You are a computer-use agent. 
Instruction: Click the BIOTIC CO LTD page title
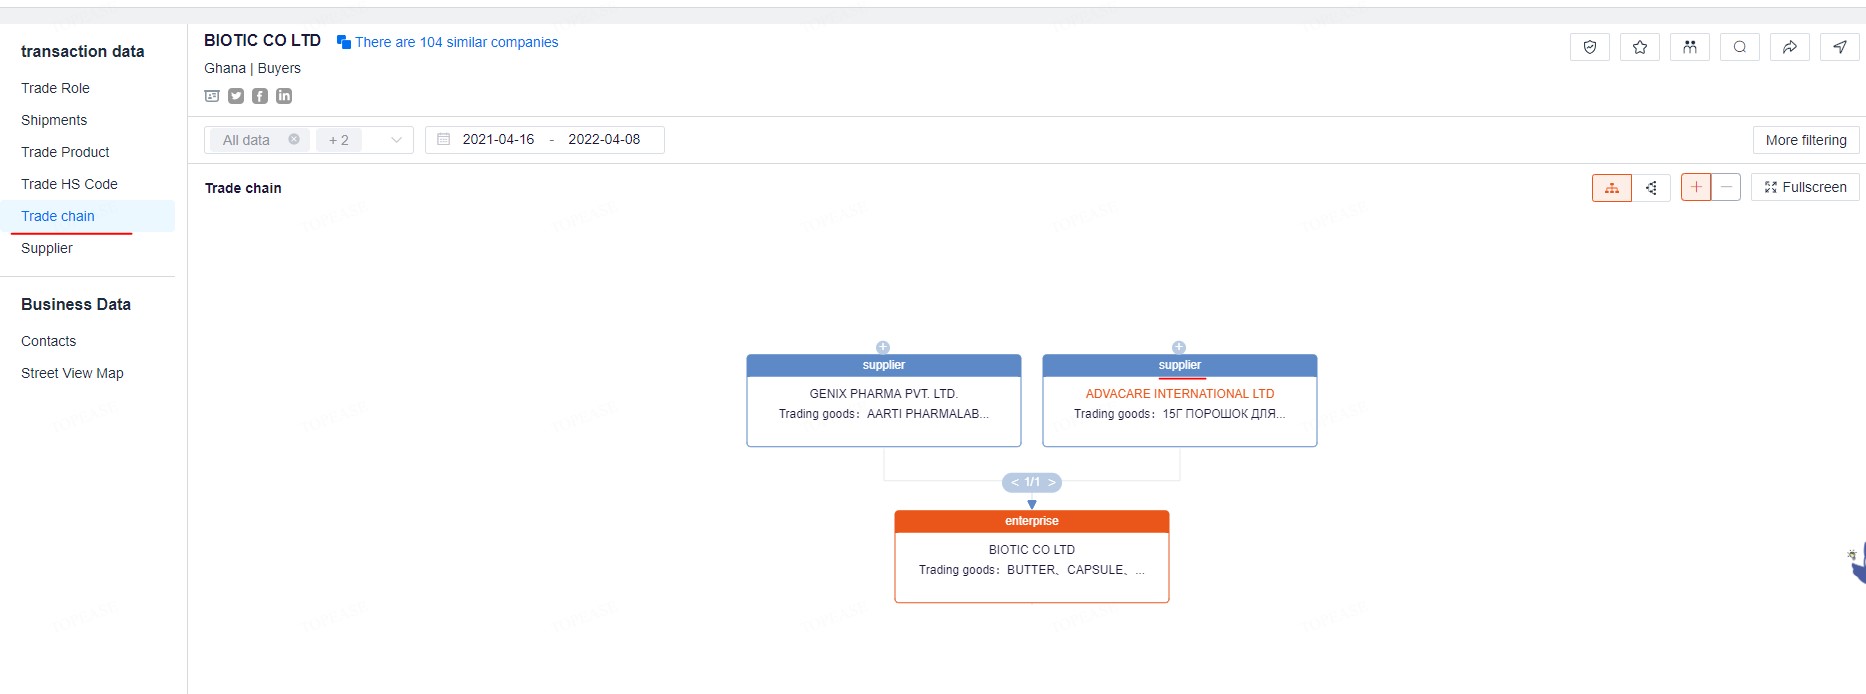(x=262, y=40)
